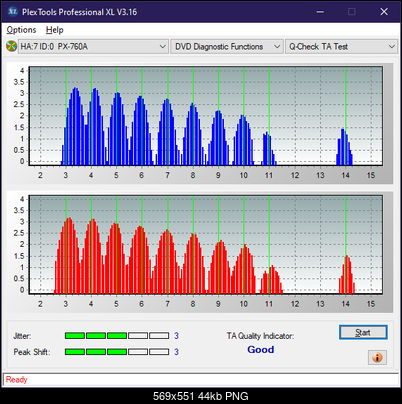This screenshot has height=404, width=402.
Task: Expand the Q-Check TA Test dropdown
Action: point(342,47)
